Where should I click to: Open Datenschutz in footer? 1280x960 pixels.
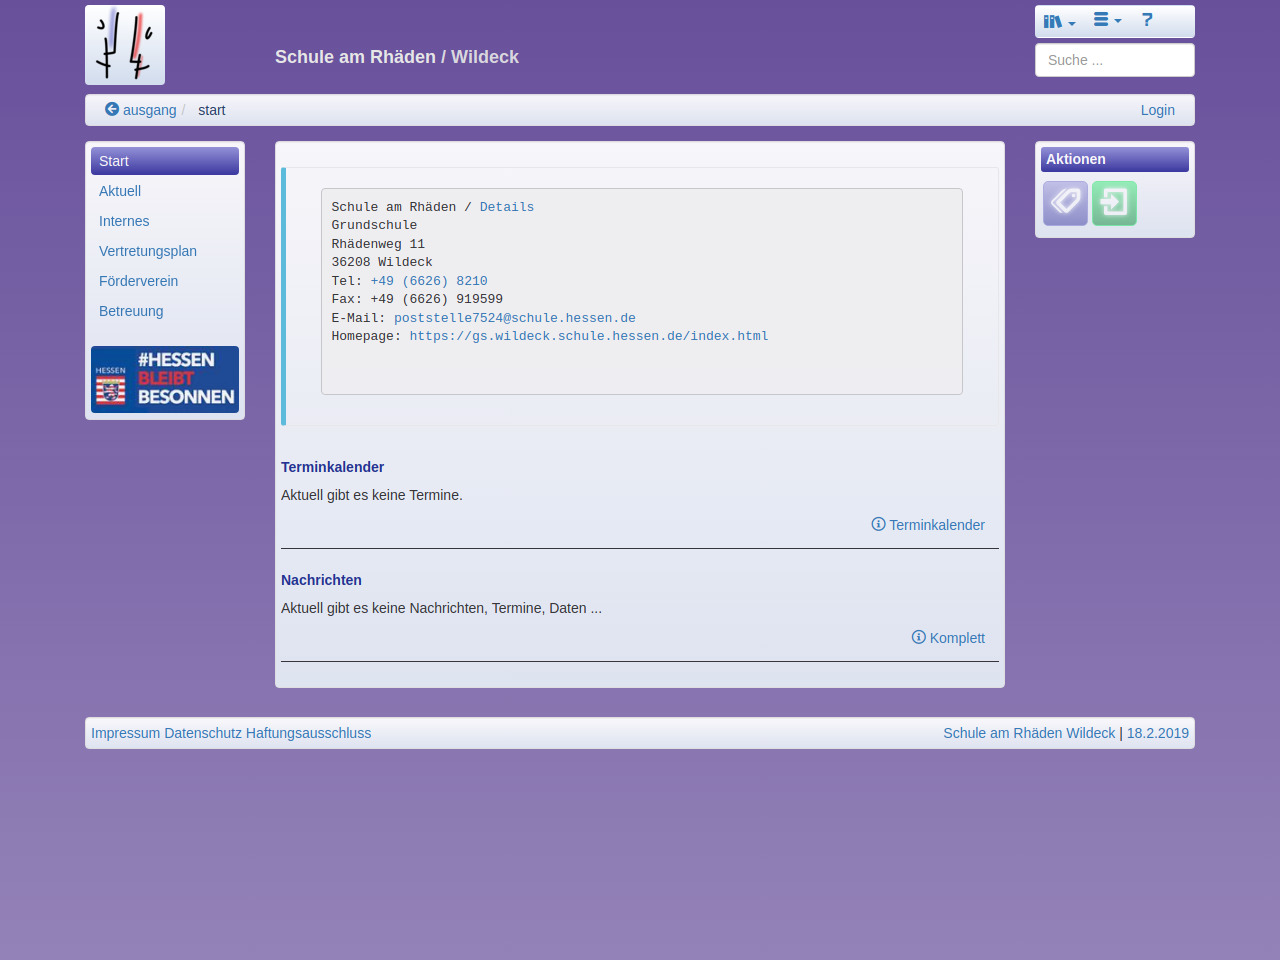point(203,733)
